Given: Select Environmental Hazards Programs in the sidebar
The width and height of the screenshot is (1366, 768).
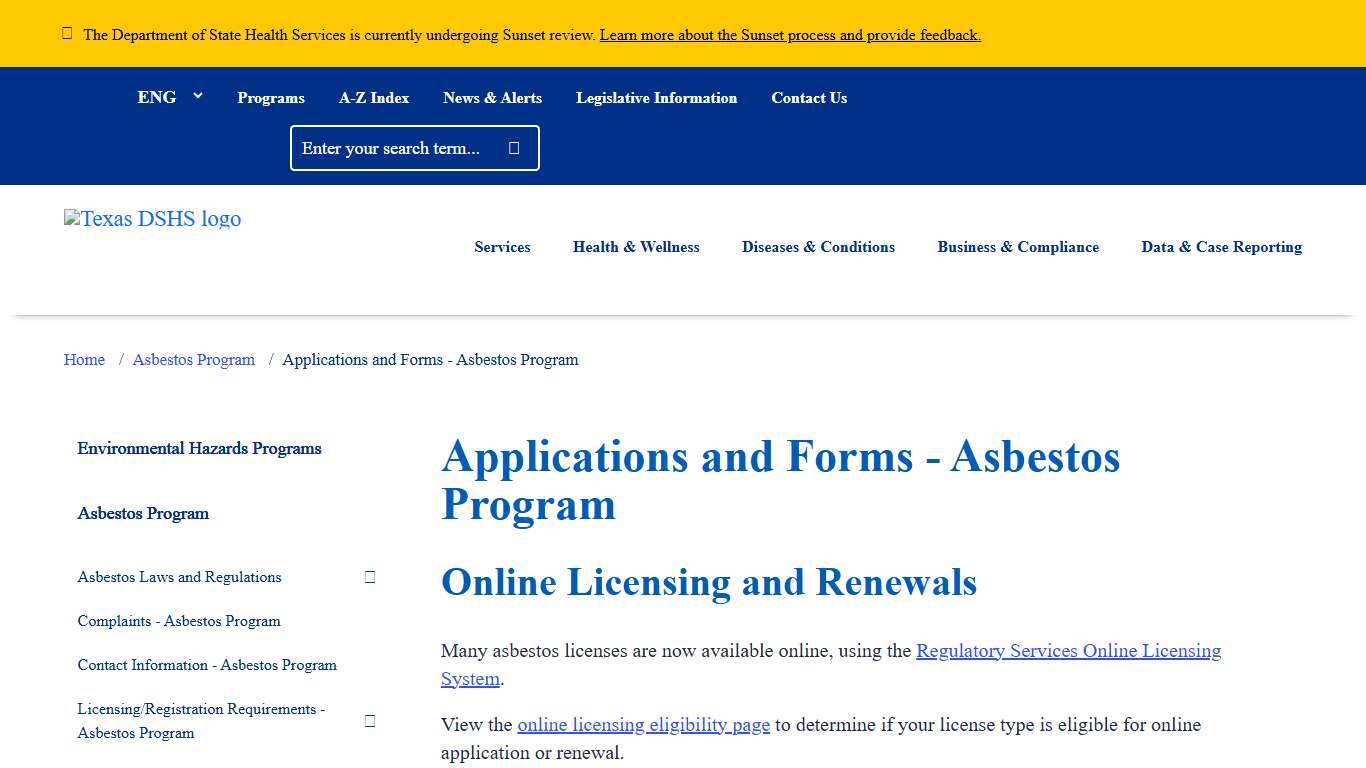Looking at the screenshot, I should tap(199, 448).
